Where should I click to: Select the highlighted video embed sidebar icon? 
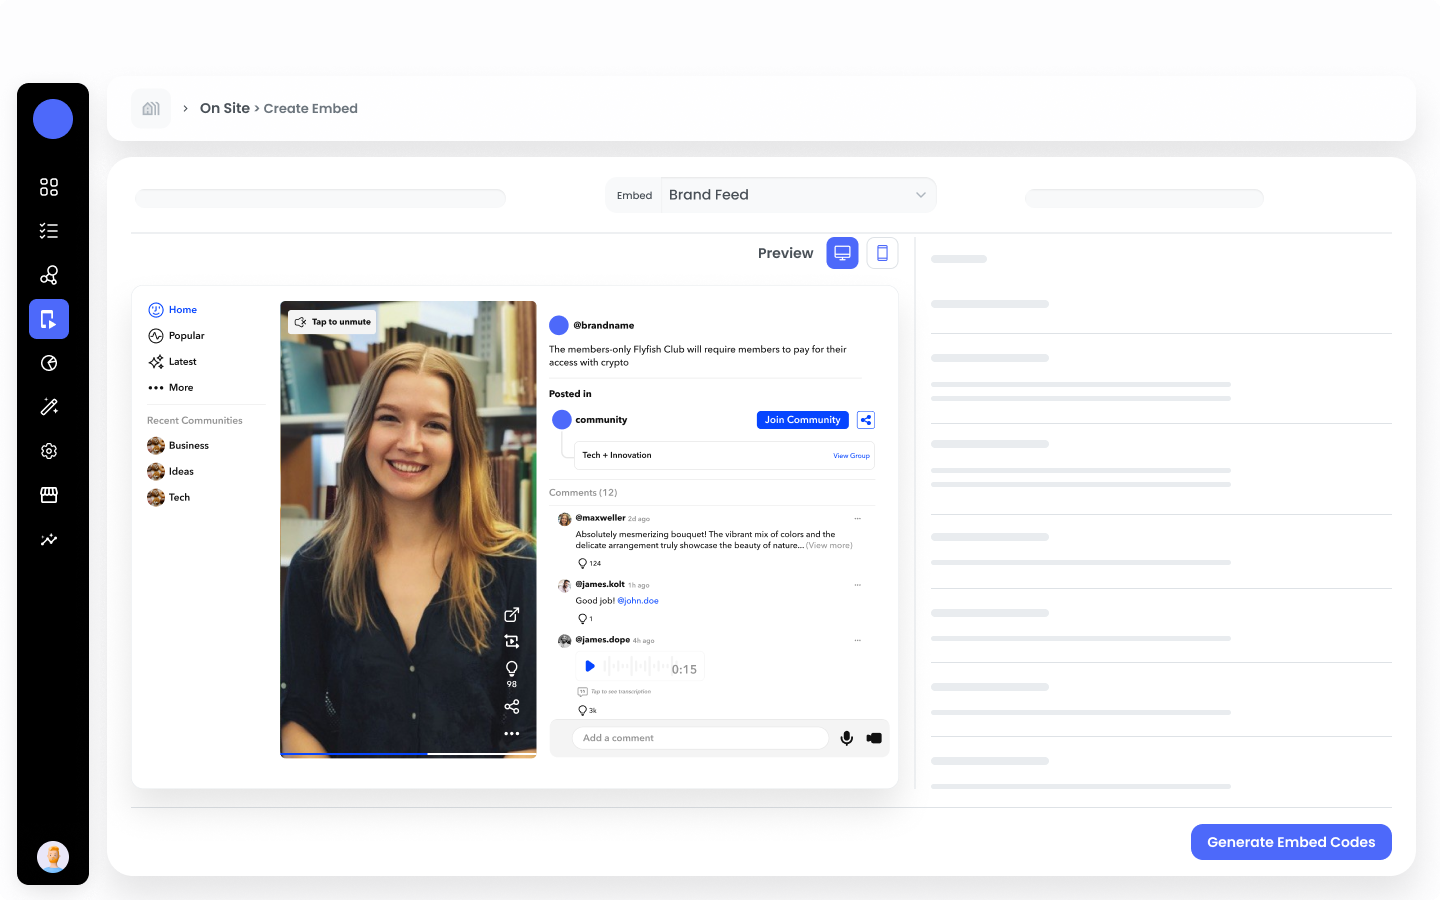pyautogui.click(x=49, y=319)
